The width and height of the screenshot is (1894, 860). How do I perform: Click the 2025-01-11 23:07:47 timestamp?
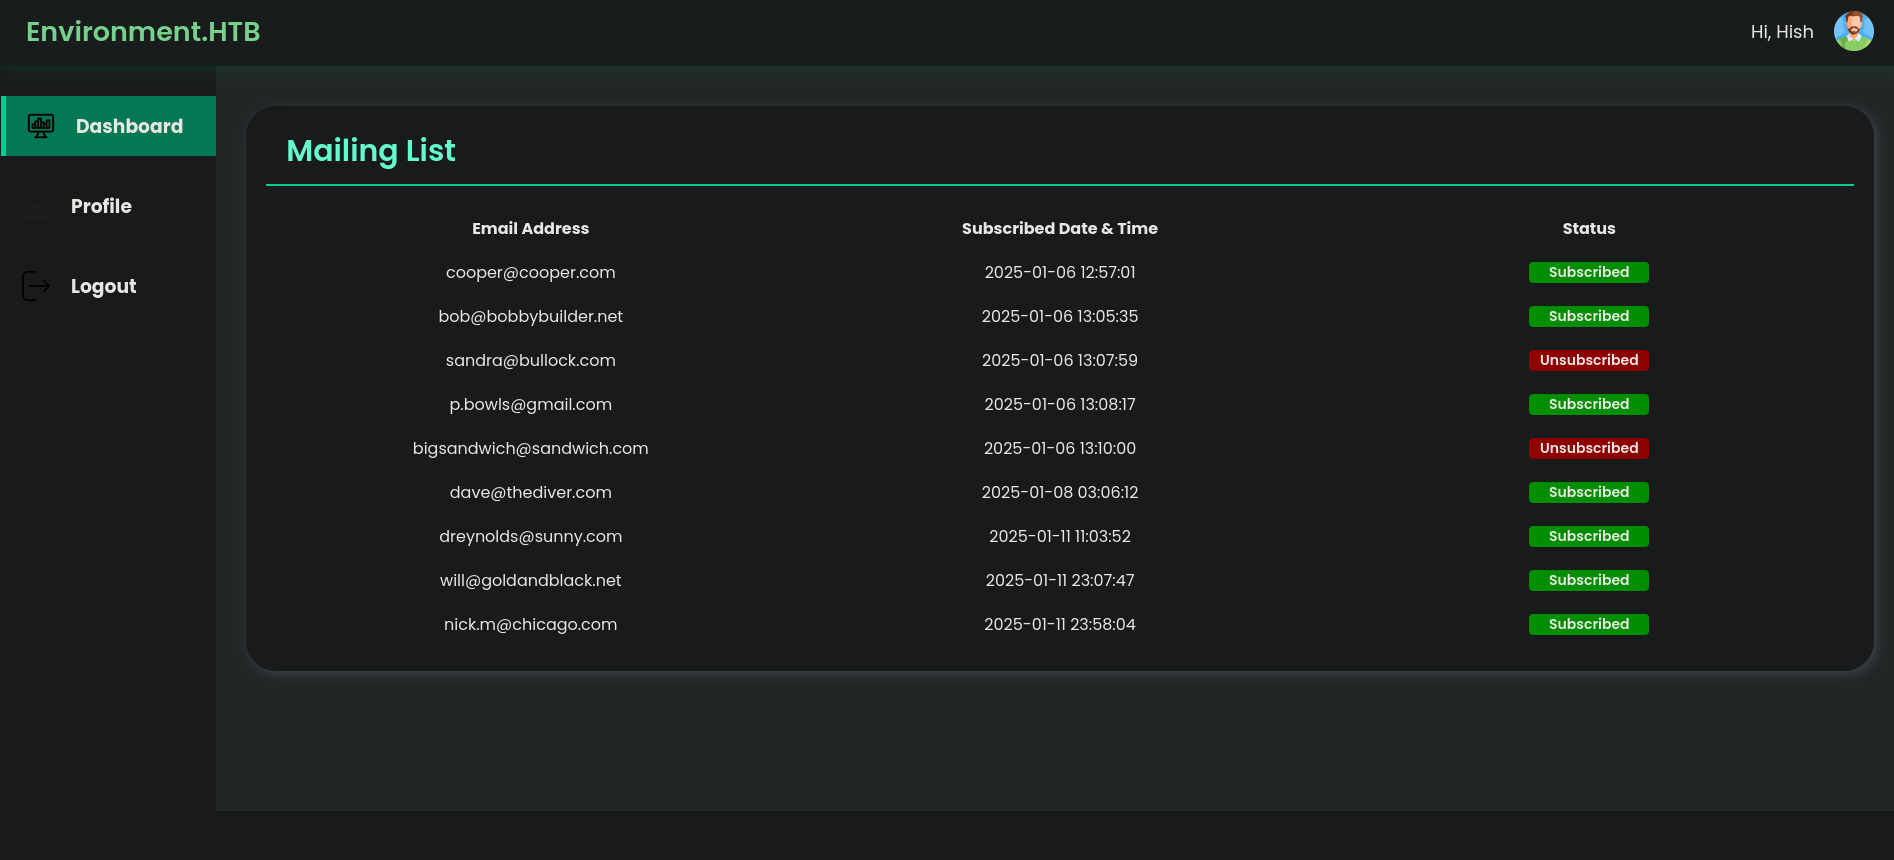(1059, 580)
